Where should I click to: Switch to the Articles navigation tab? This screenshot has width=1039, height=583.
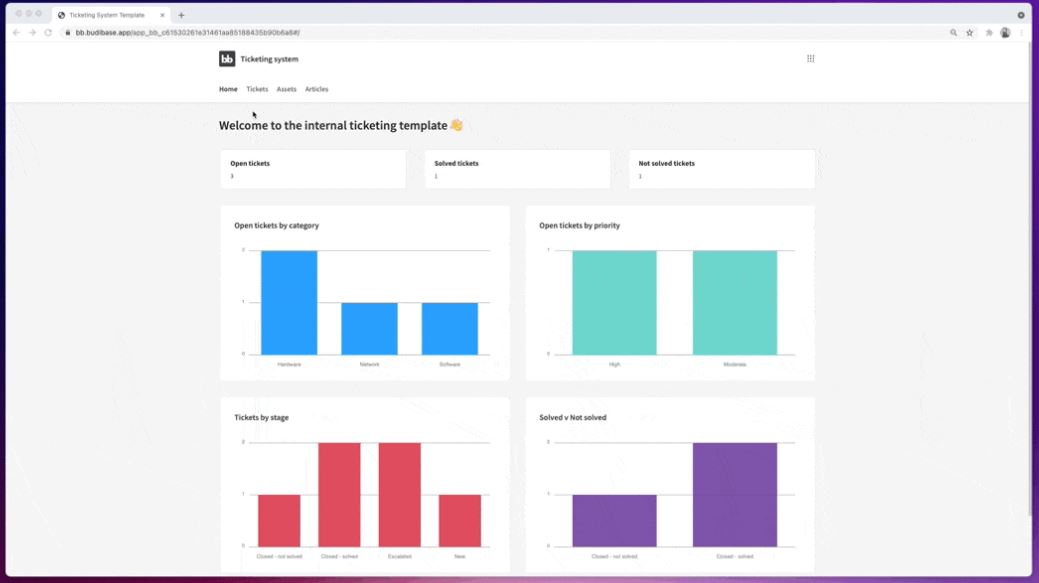coord(316,89)
